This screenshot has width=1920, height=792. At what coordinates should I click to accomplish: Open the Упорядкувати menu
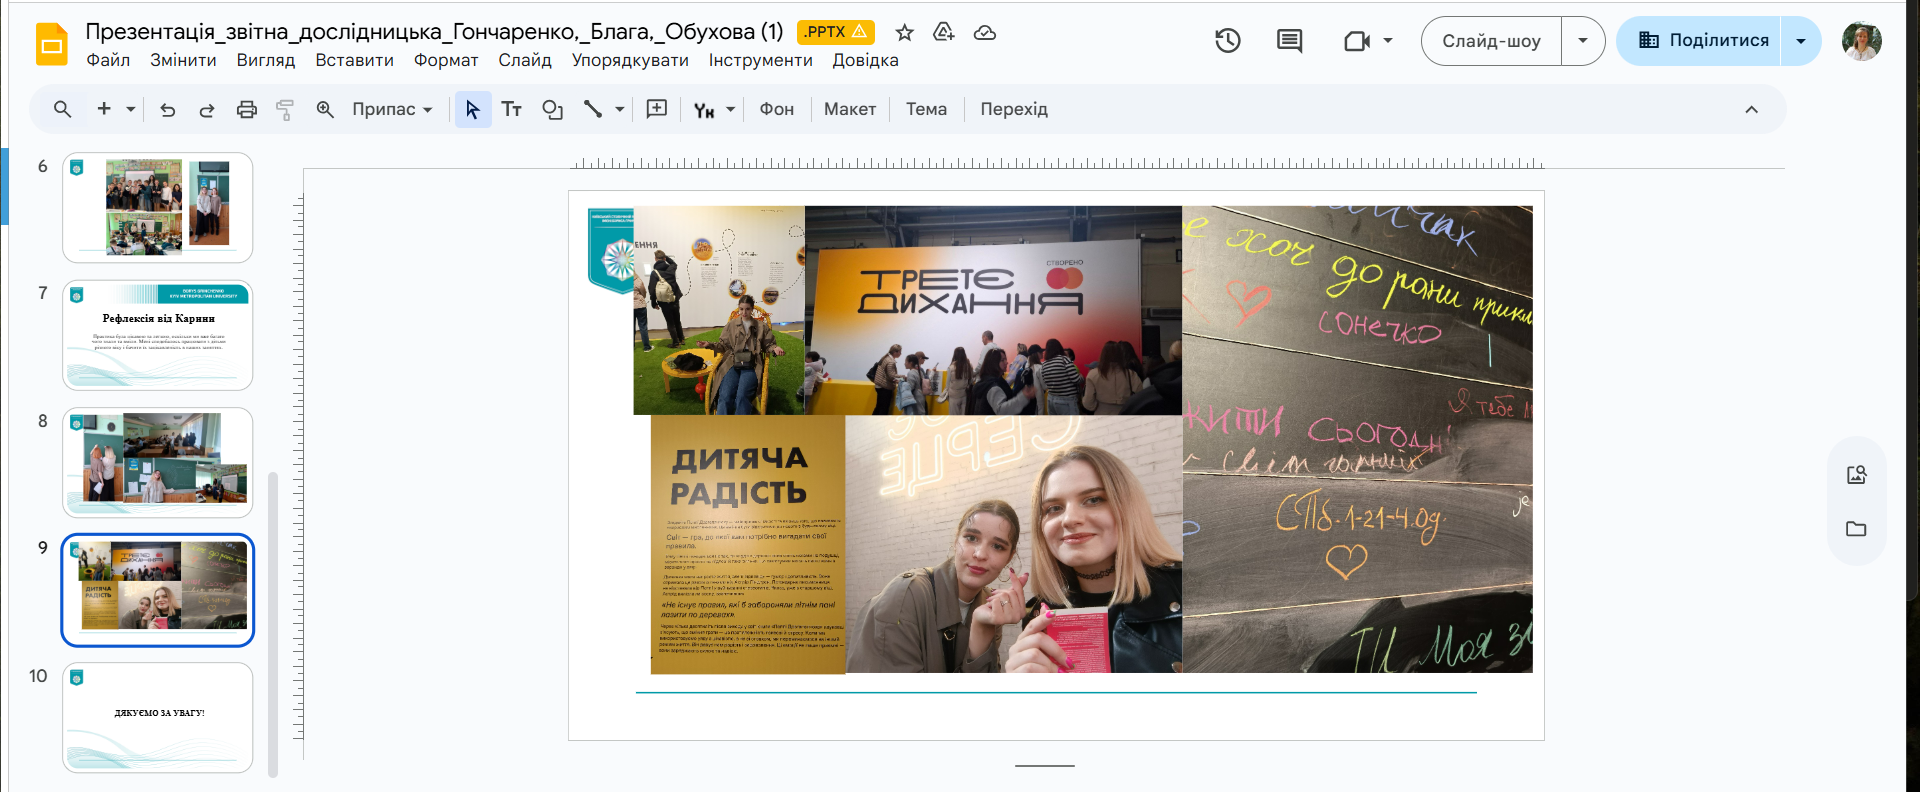point(630,60)
